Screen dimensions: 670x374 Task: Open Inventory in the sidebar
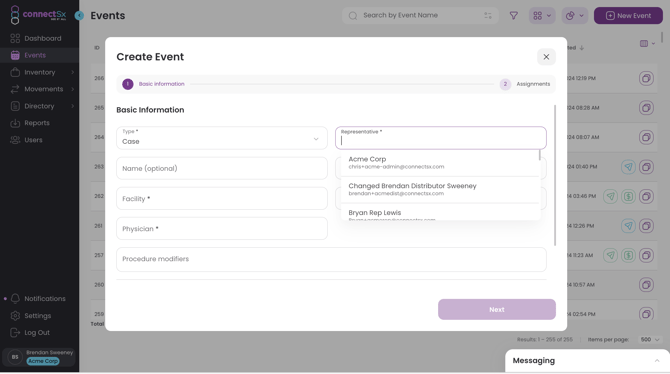coord(39,72)
